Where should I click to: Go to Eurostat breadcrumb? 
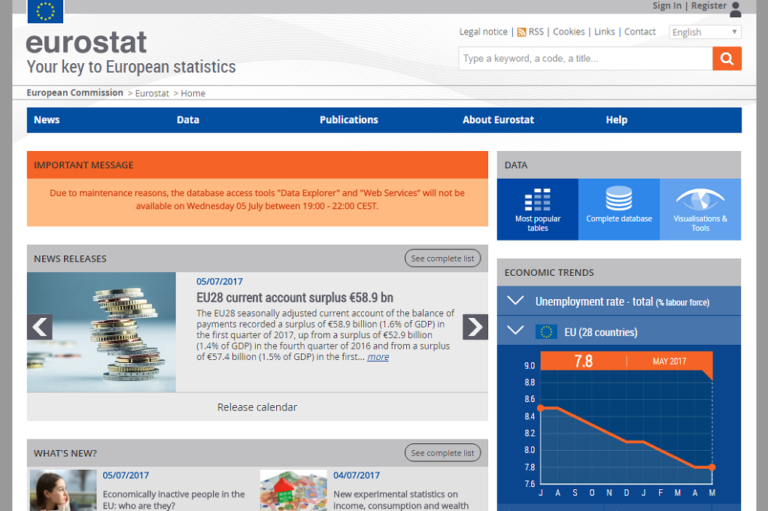pyautogui.click(x=152, y=93)
